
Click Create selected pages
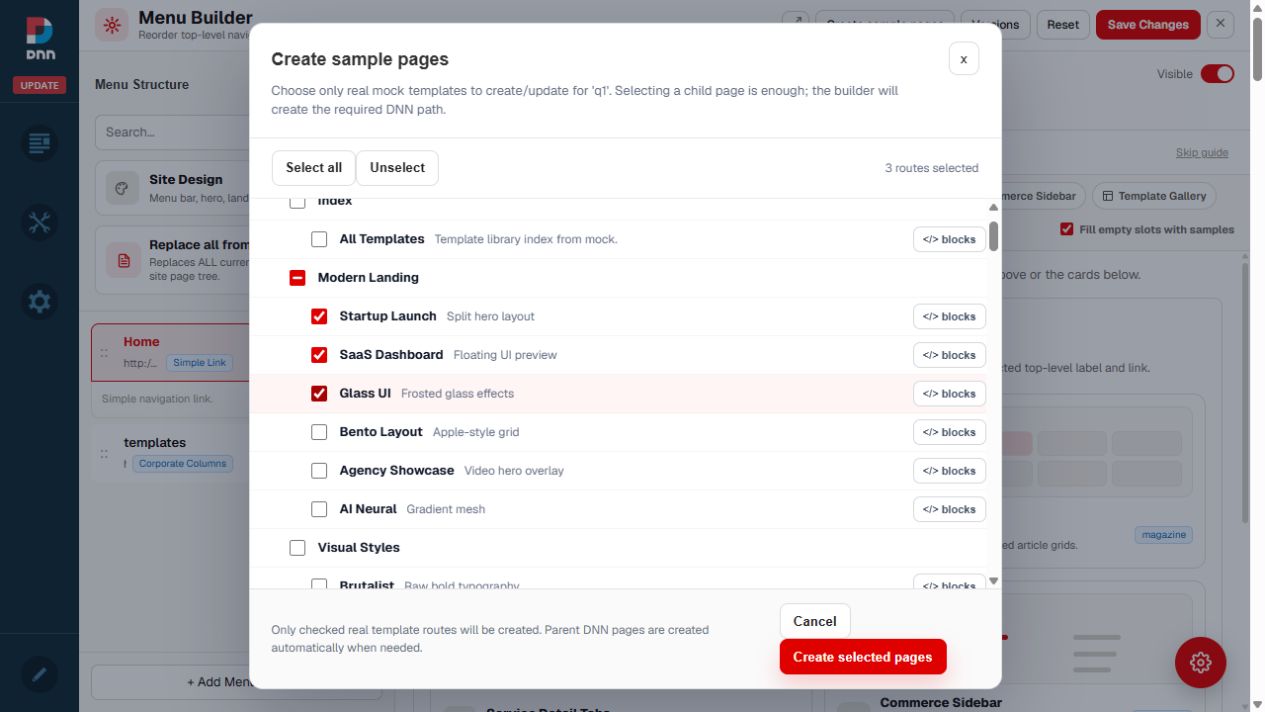coord(863,657)
